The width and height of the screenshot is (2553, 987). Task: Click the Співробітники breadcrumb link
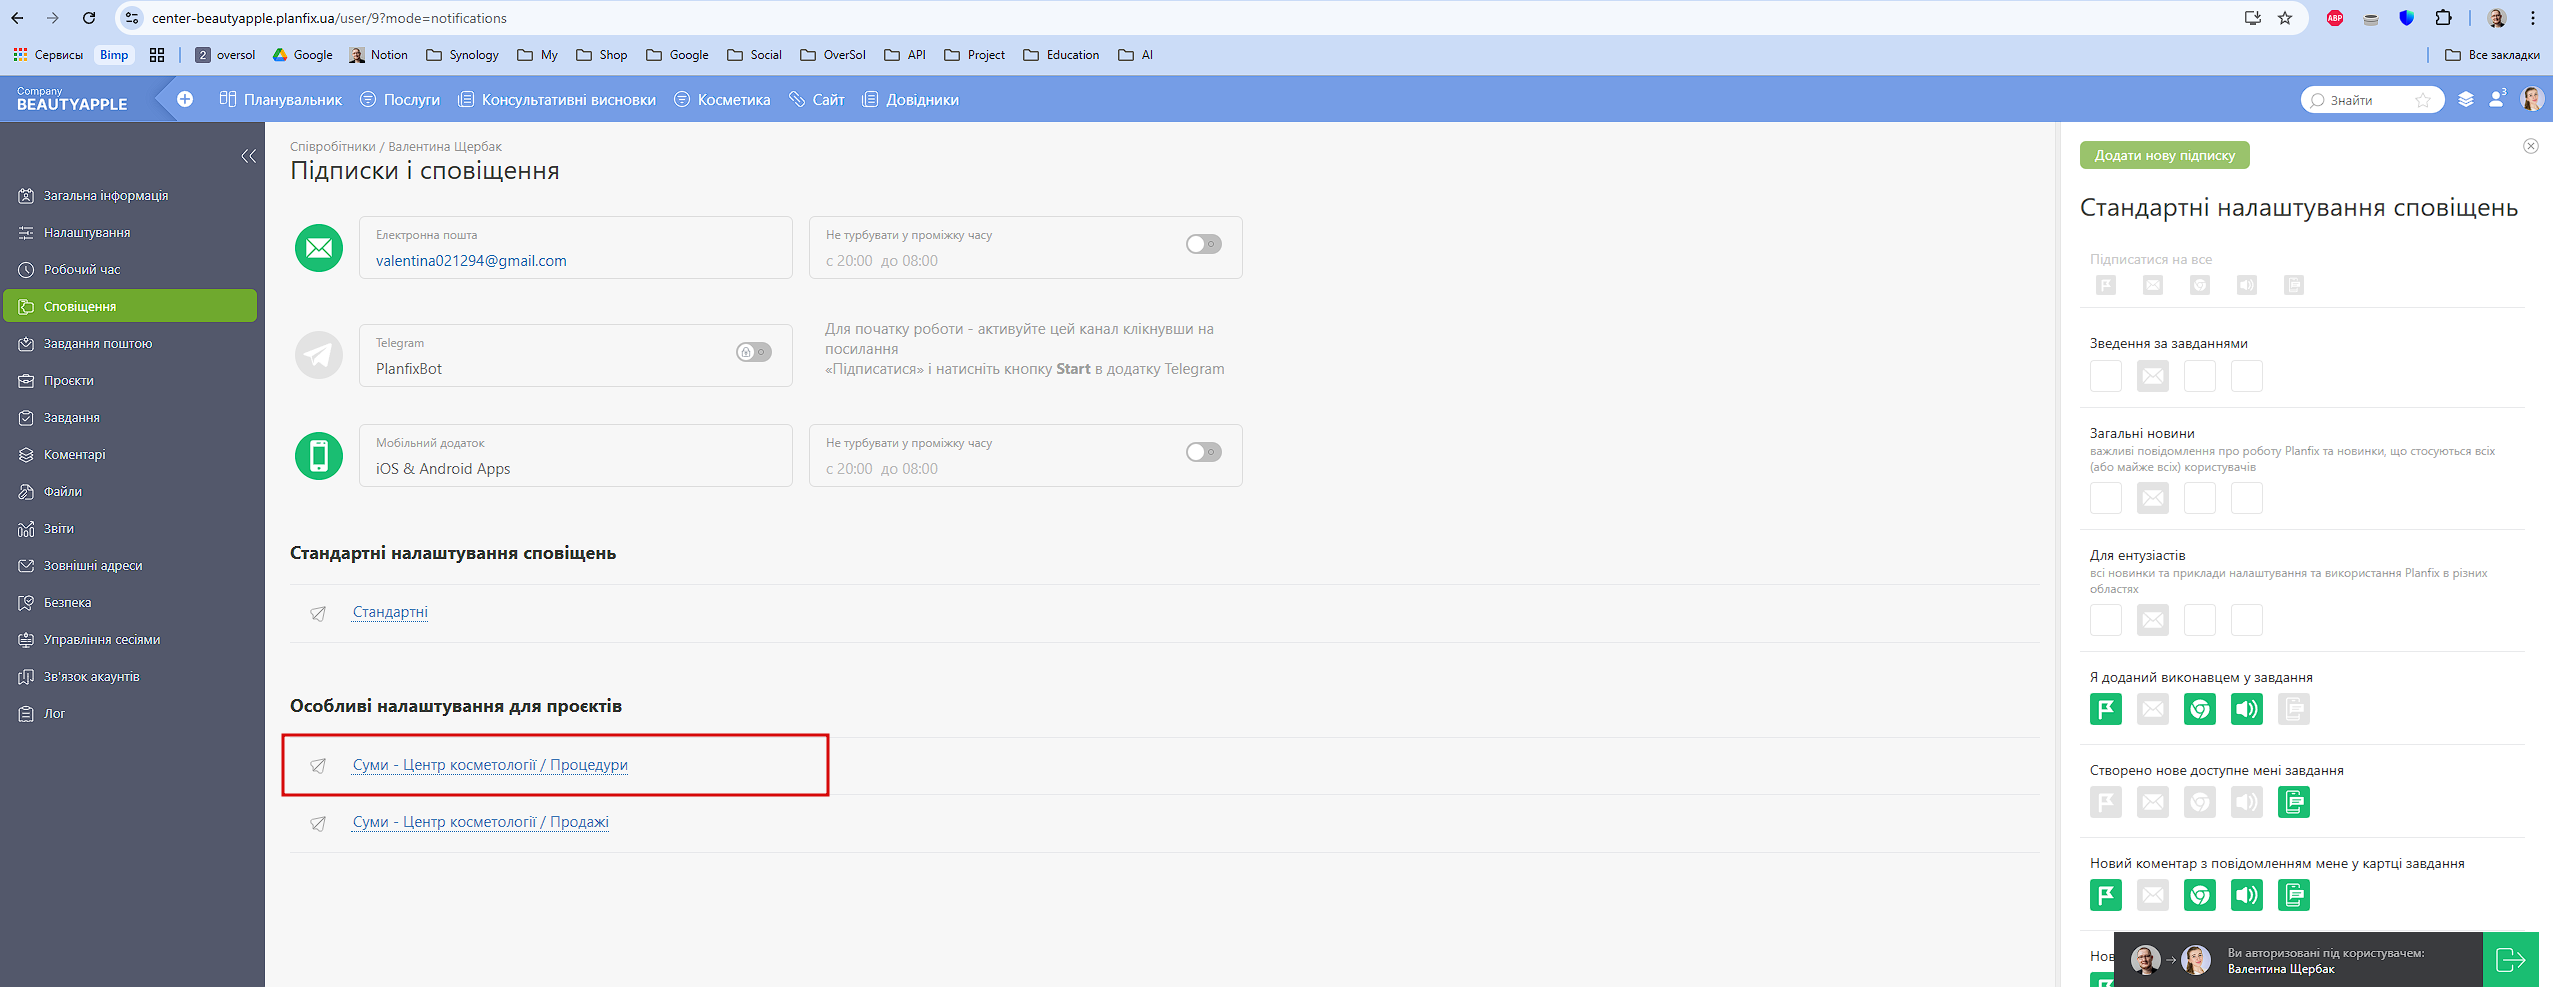tap(333, 146)
